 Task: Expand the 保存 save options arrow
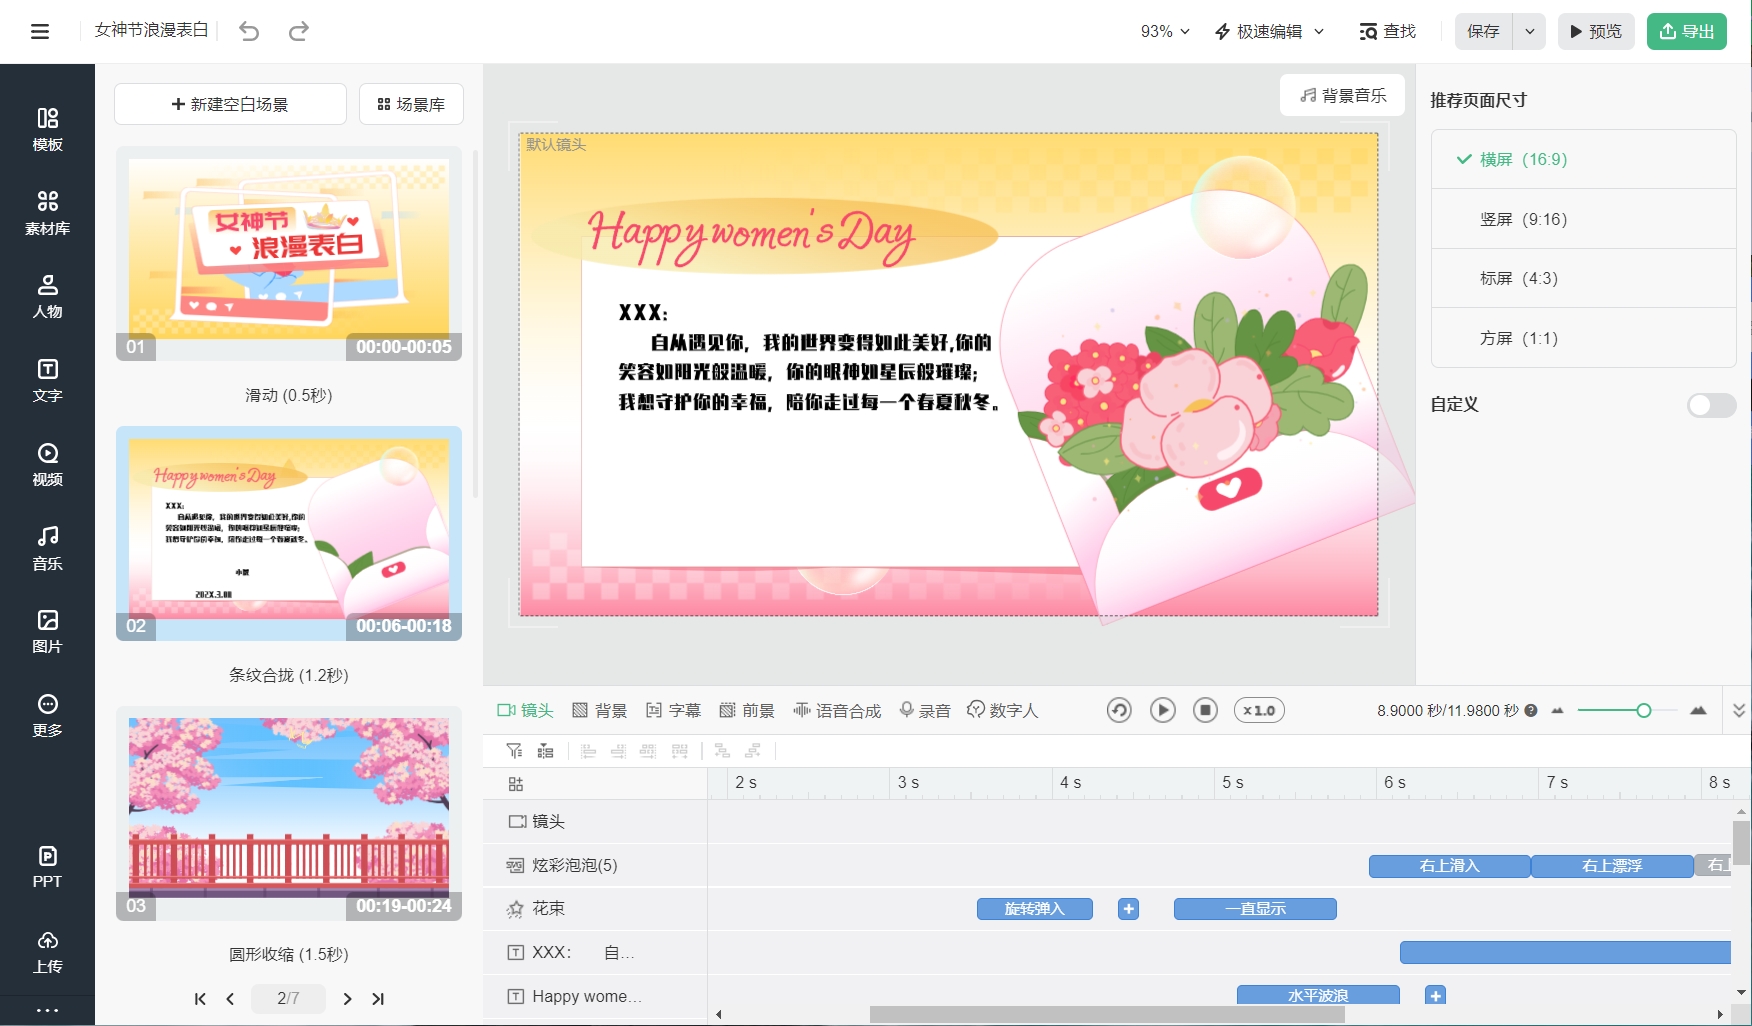pos(1529,31)
